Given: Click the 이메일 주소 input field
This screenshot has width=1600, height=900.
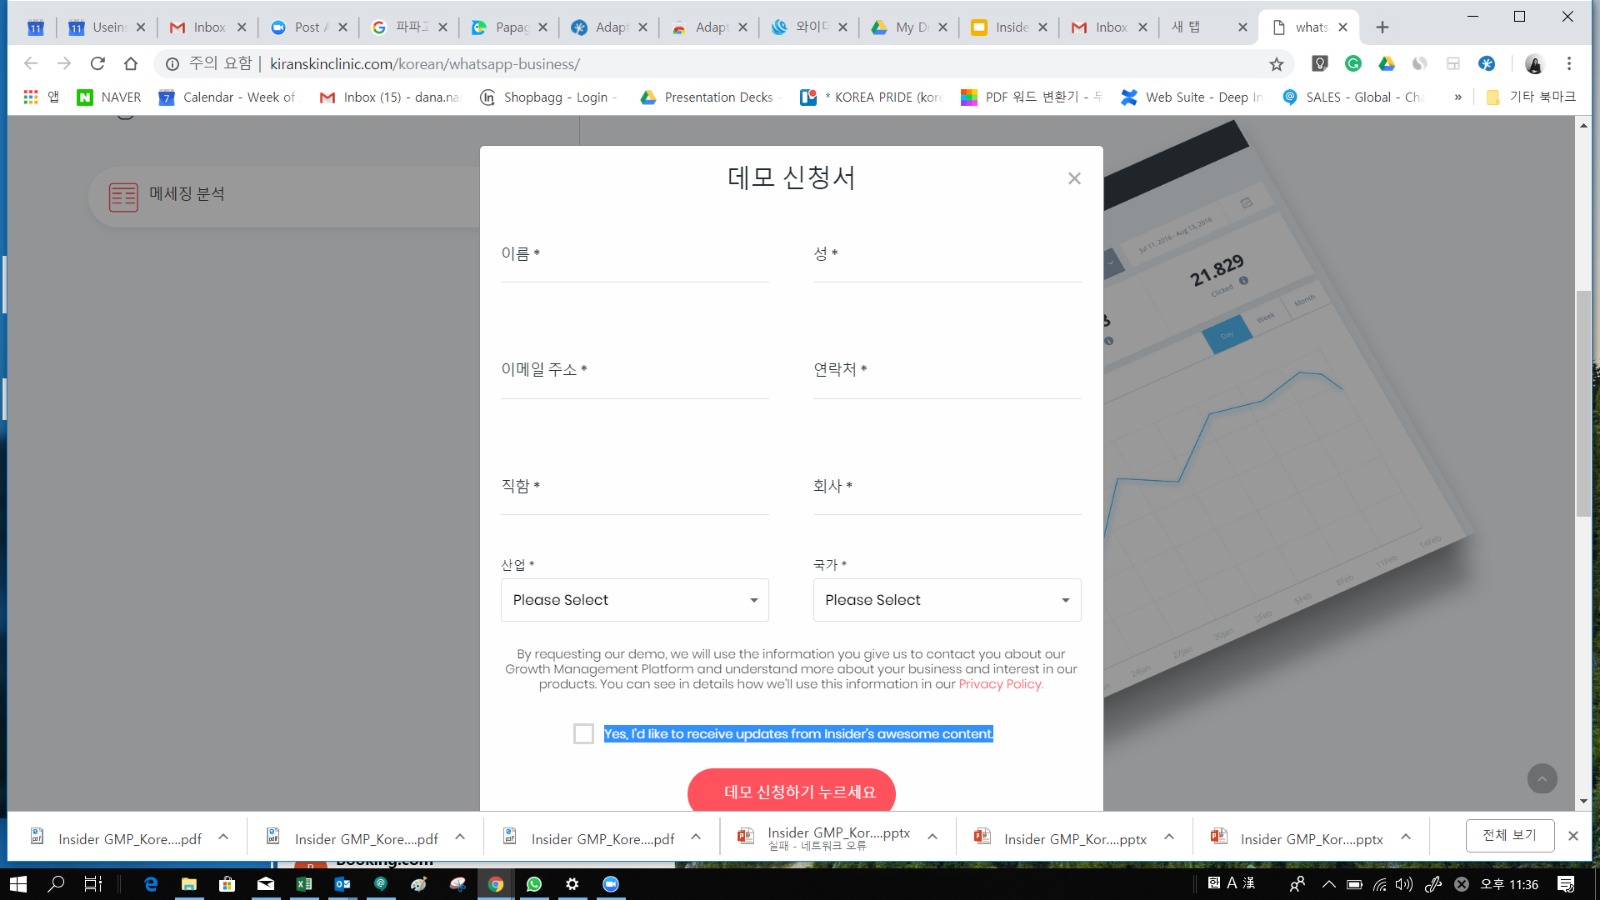Looking at the screenshot, I should 634,385.
